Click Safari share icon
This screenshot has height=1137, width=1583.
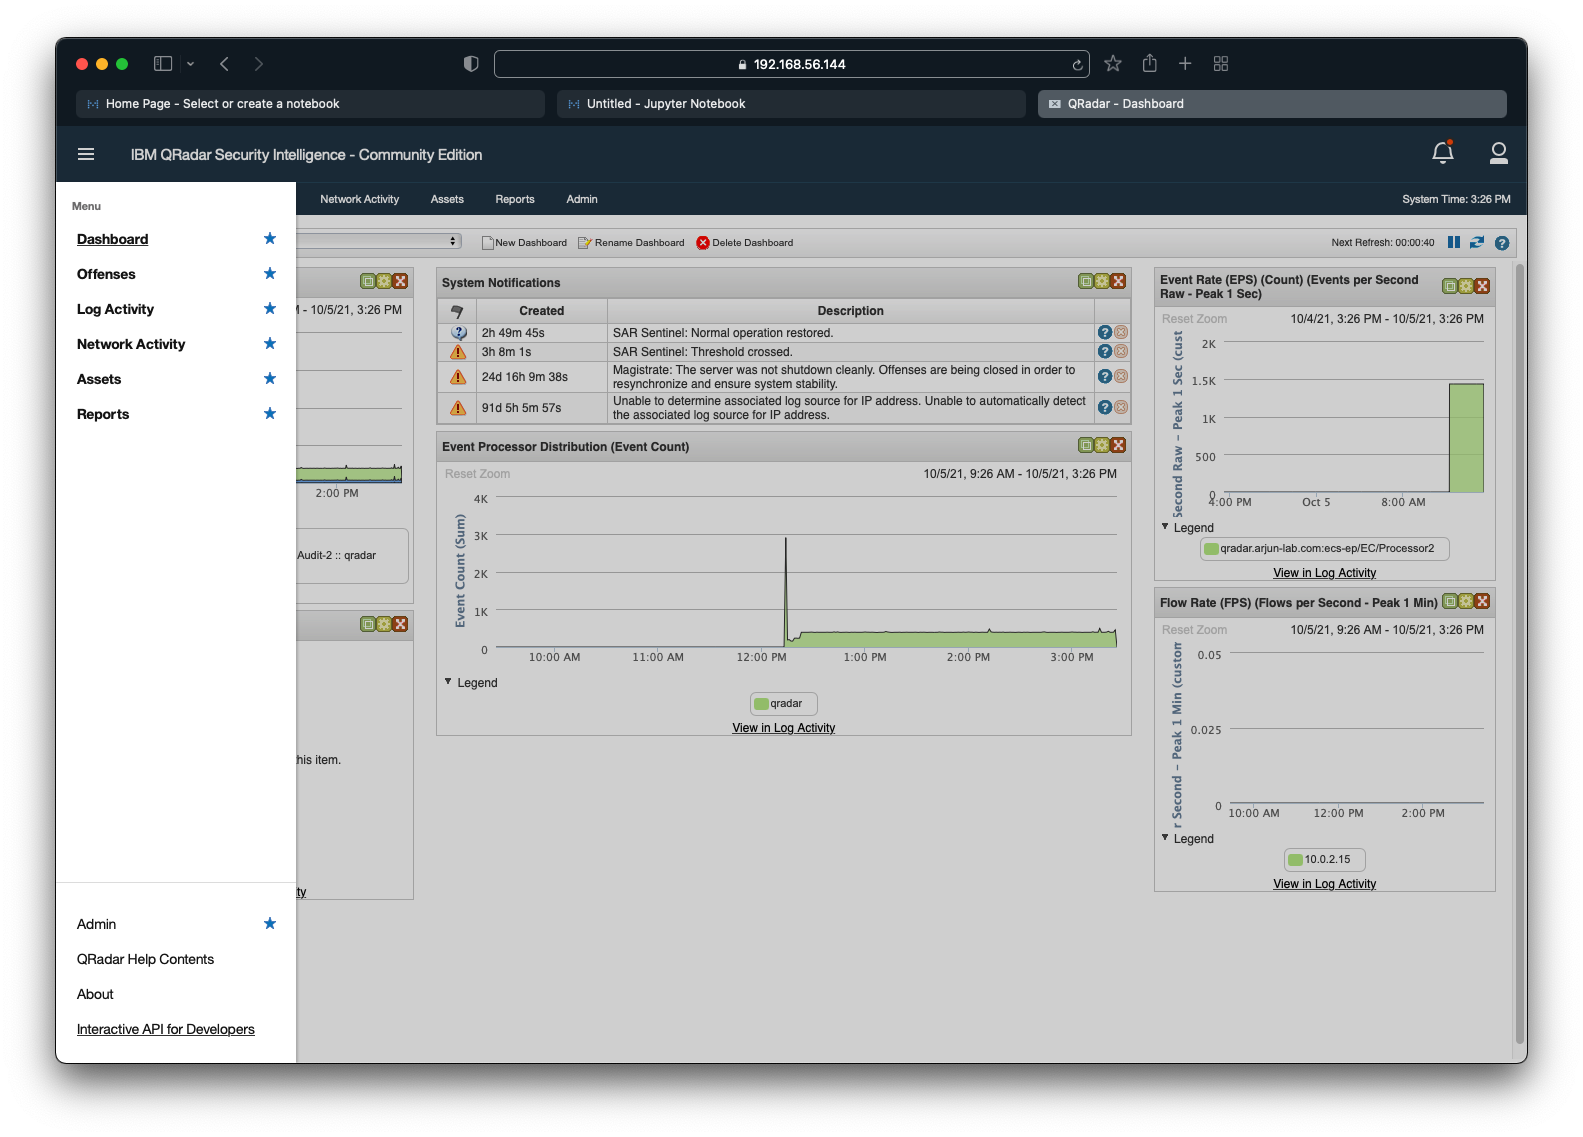coord(1149,63)
